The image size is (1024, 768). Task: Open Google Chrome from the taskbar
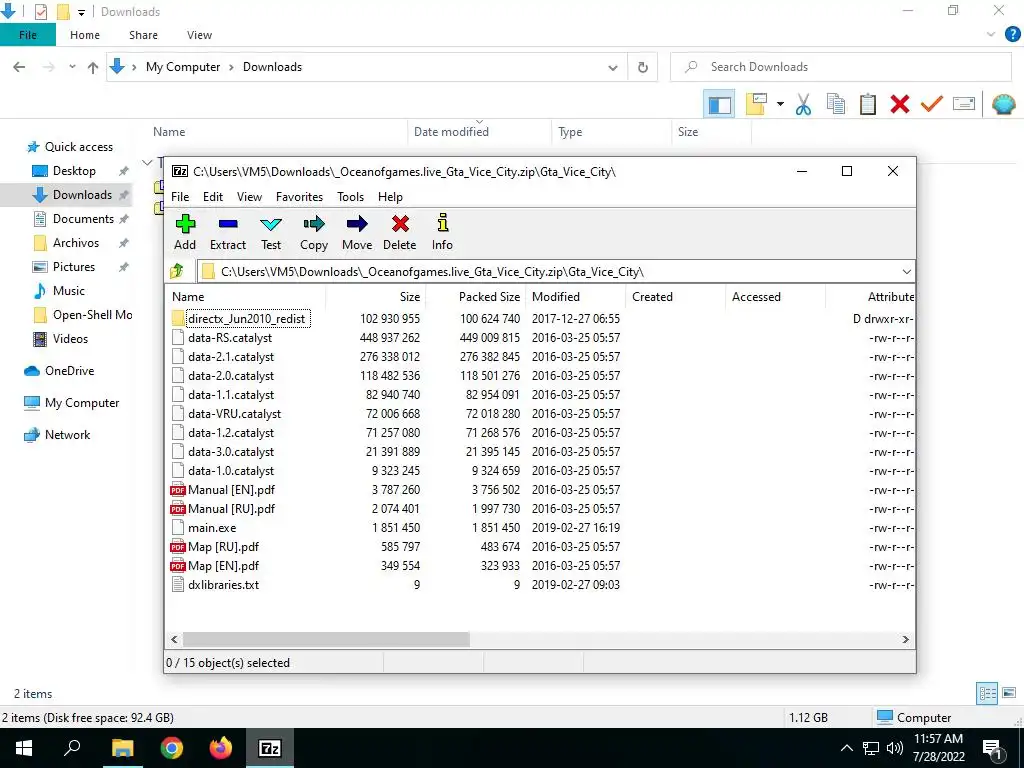point(172,748)
